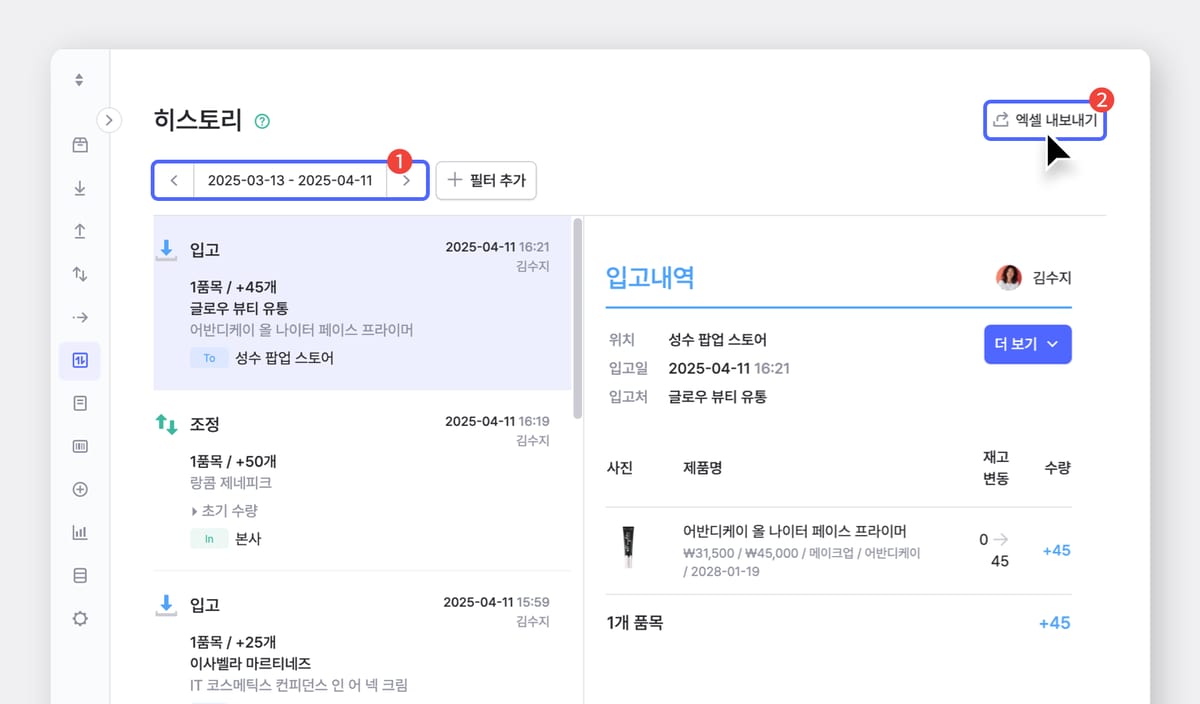The image size is (1200, 704).
Task: Open the 히스토리 help question mark
Action: point(261,119)
